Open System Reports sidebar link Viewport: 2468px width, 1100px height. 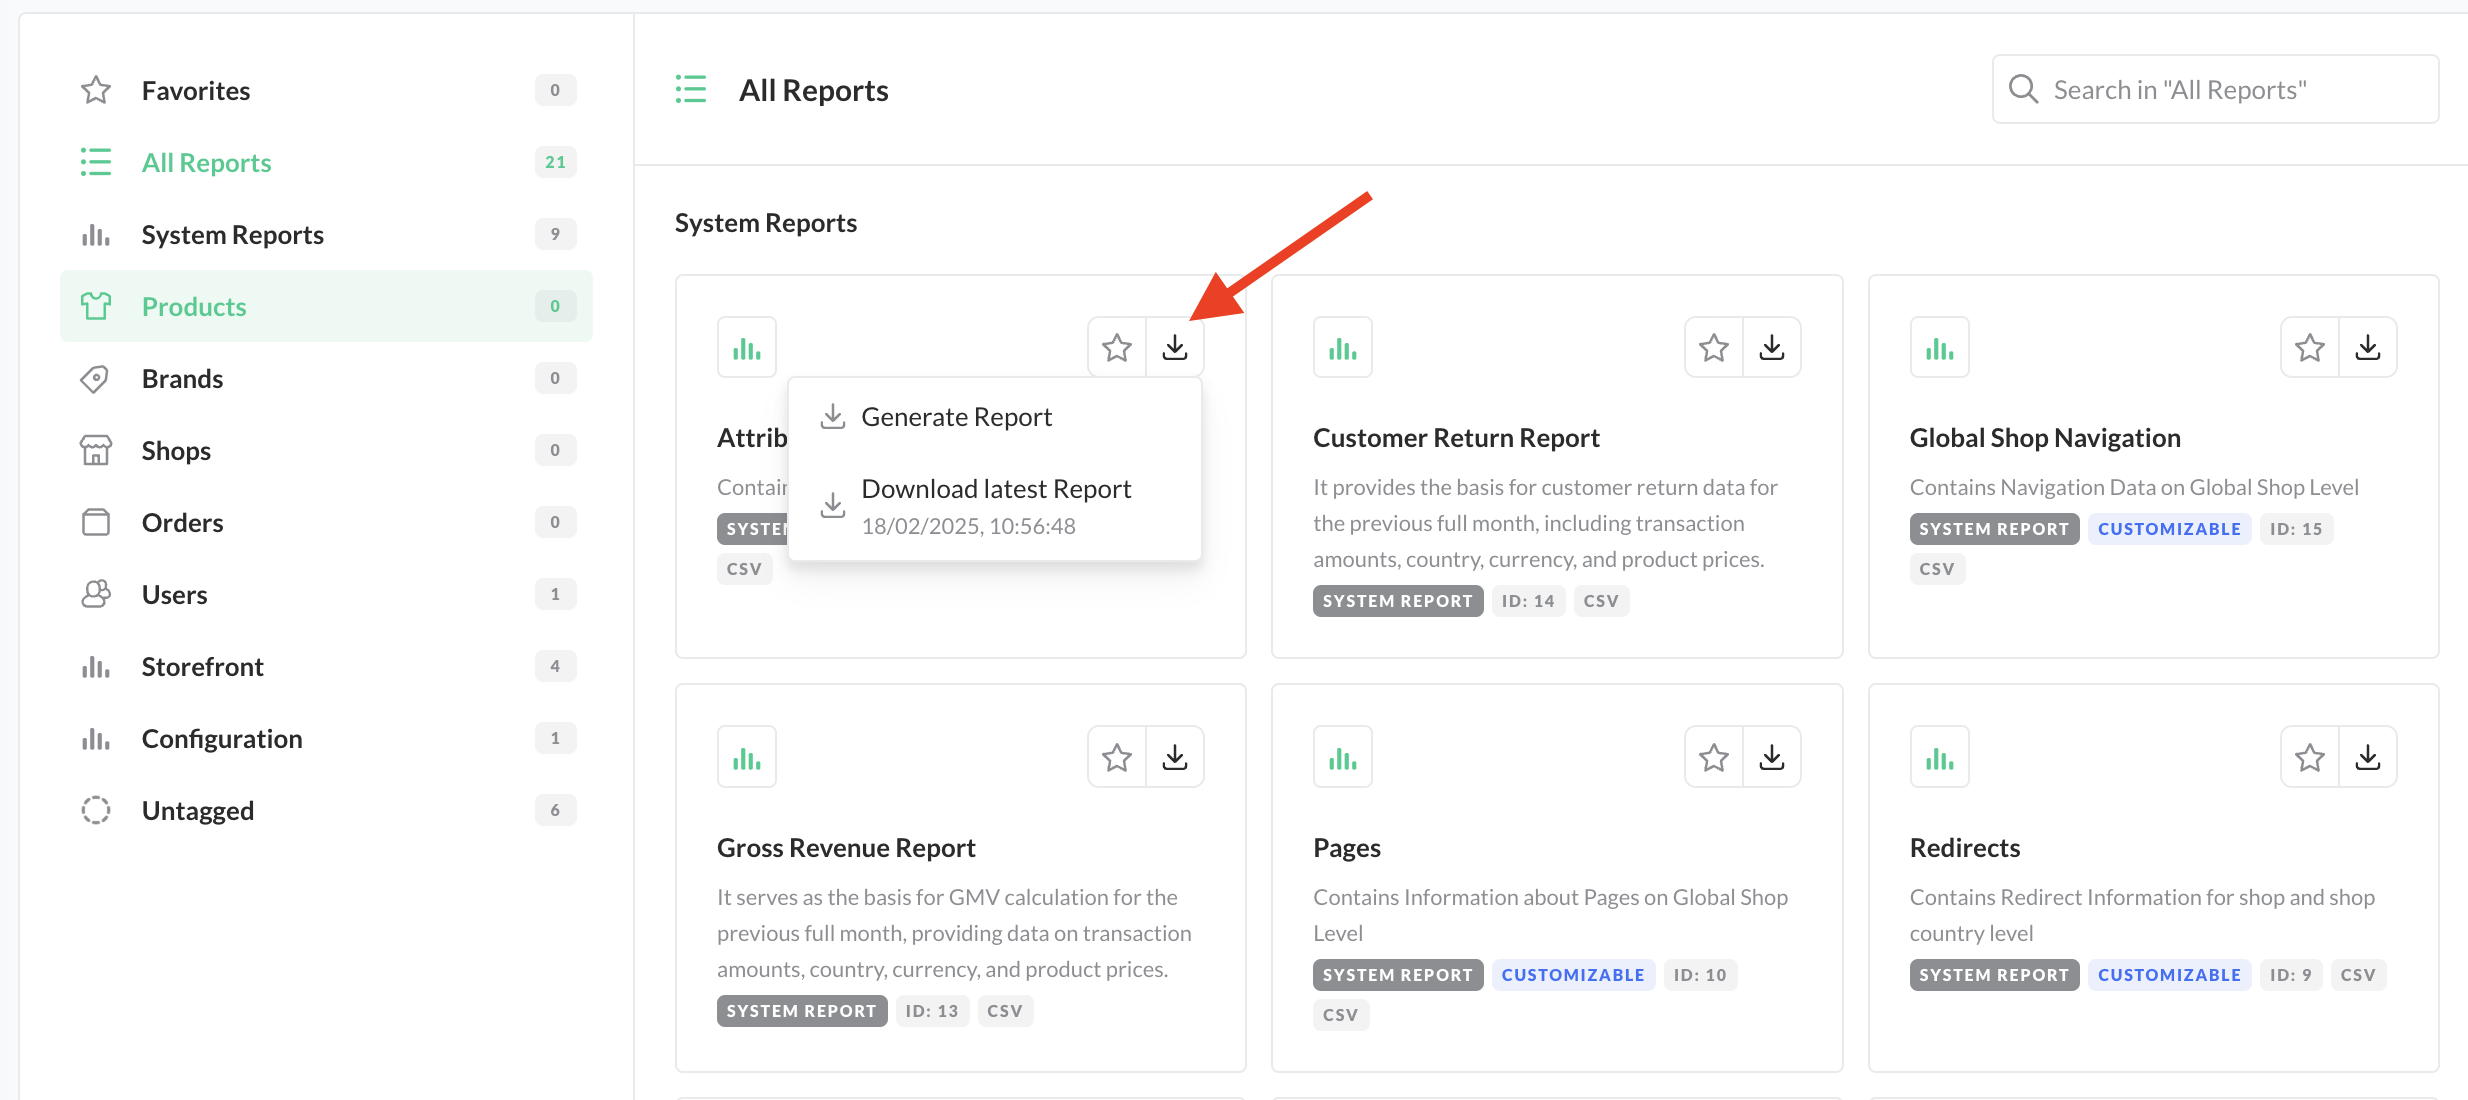232,235
